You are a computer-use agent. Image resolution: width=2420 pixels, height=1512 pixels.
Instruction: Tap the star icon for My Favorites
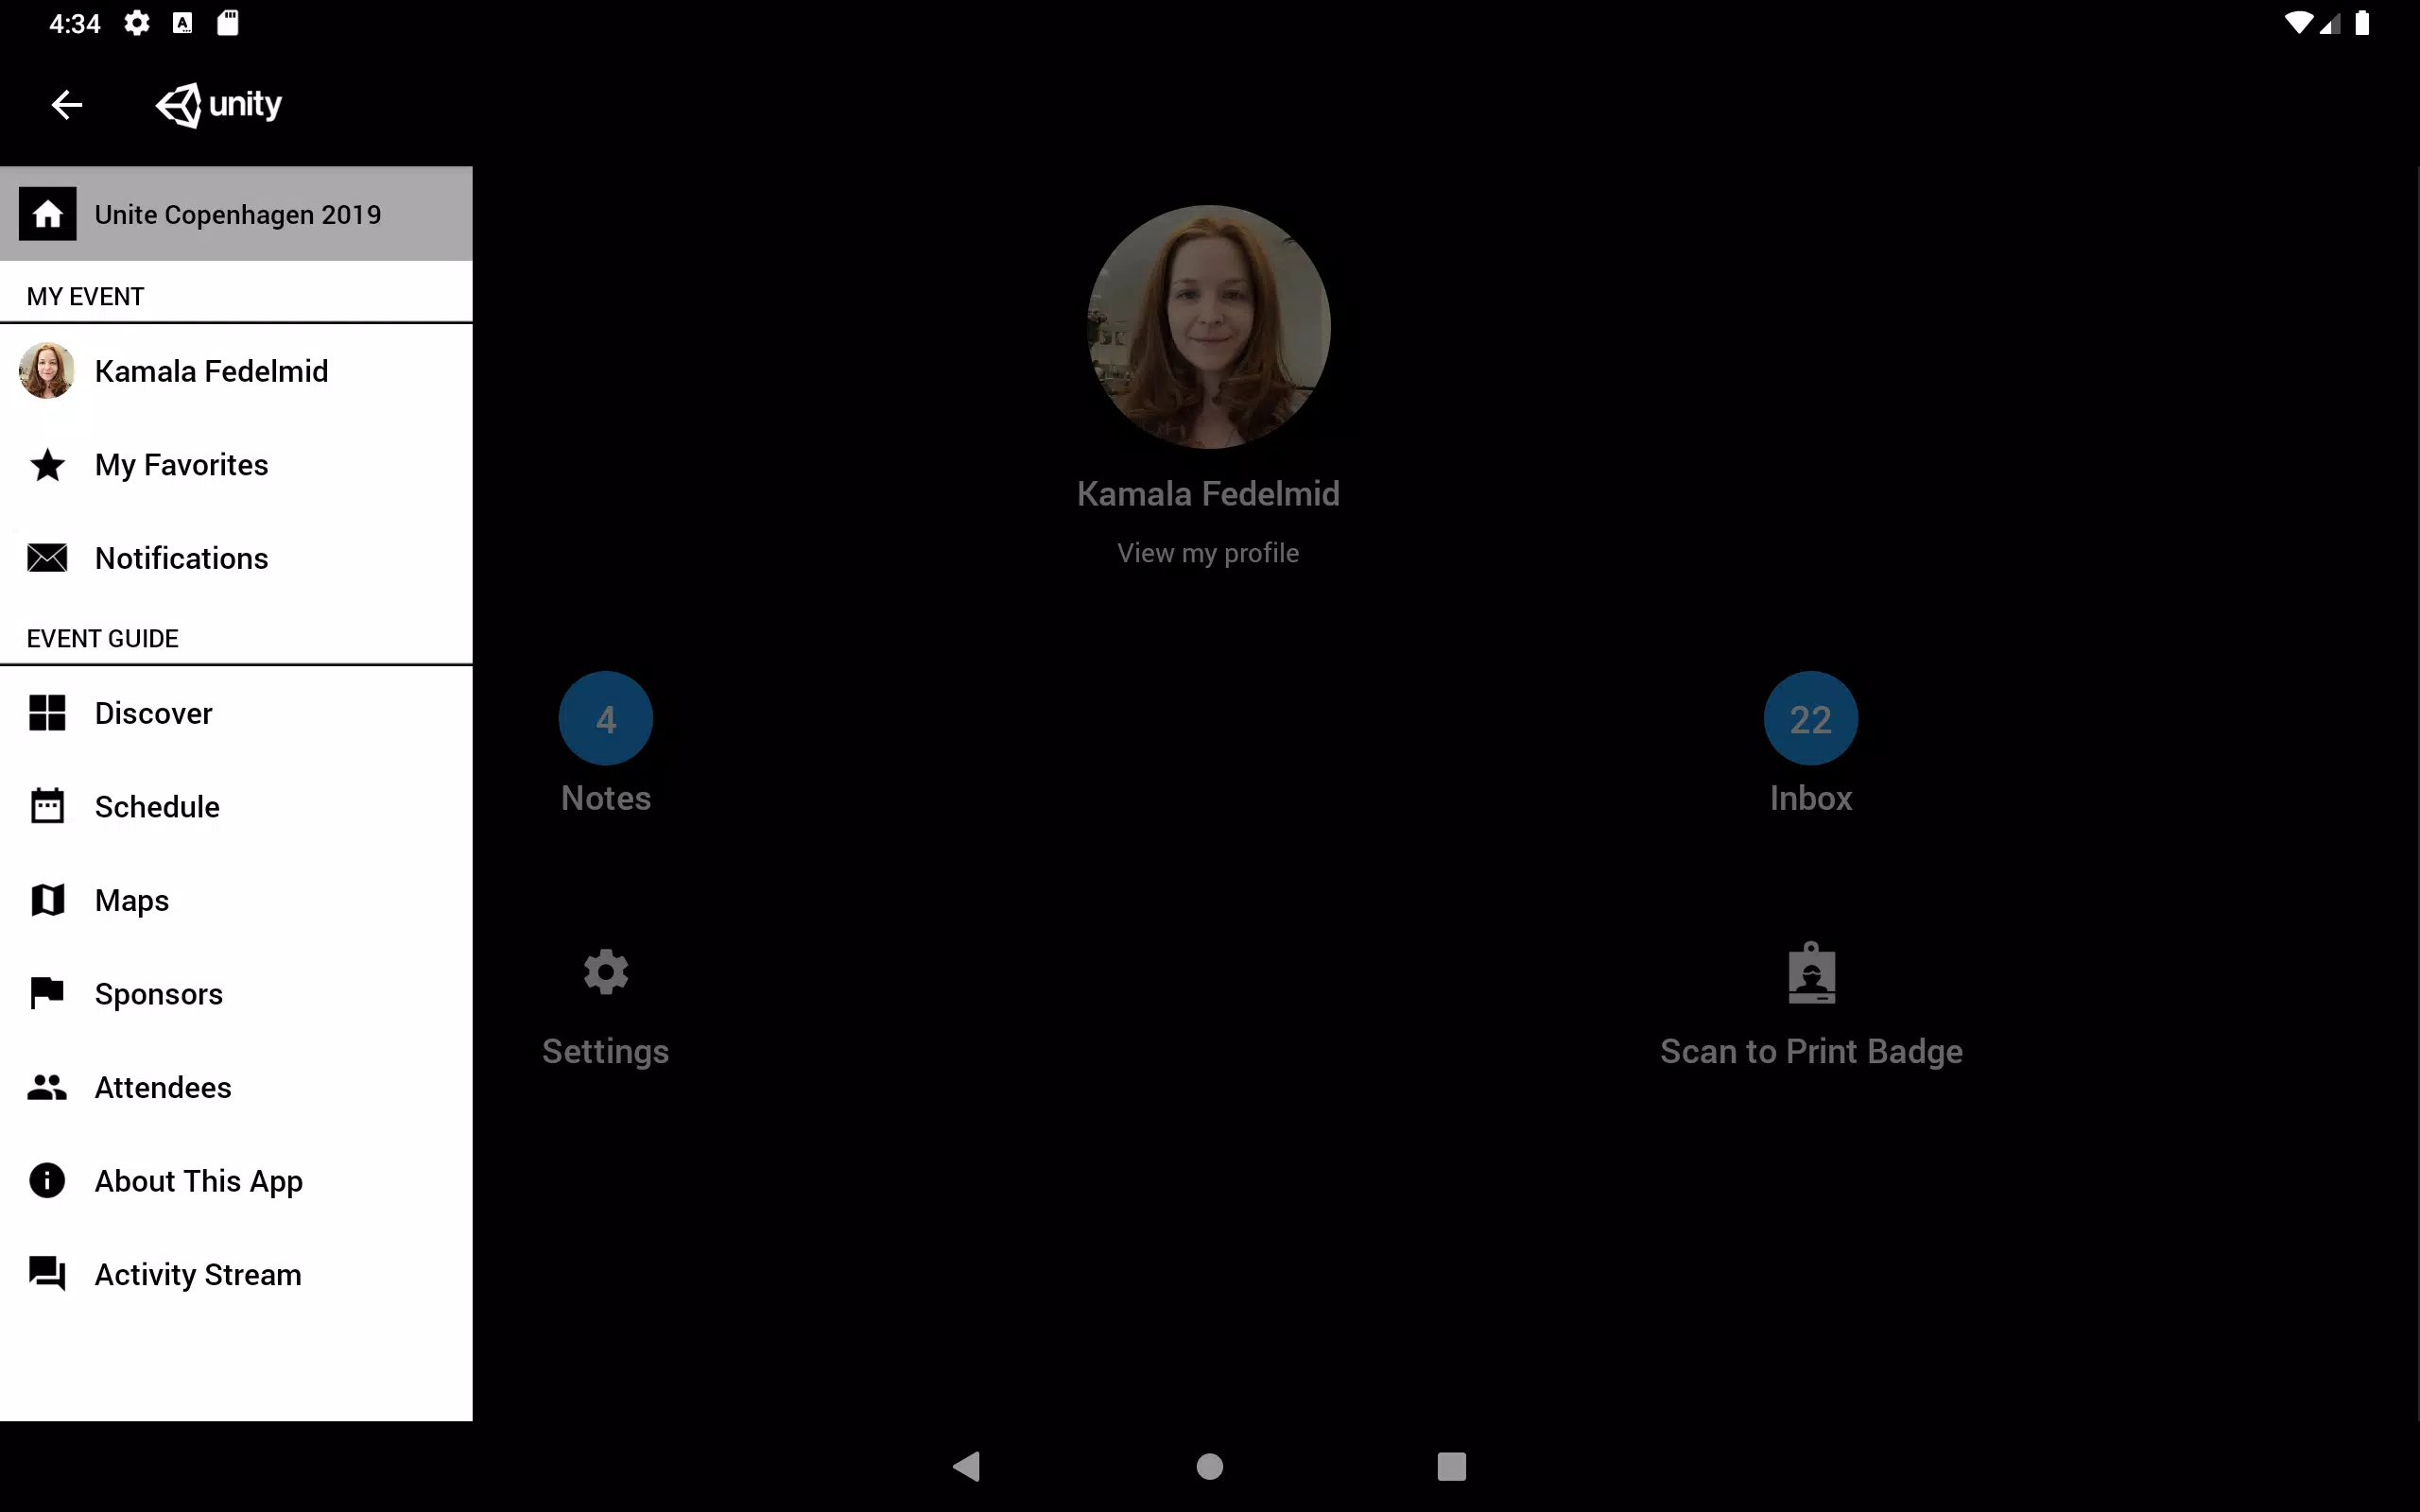47,465
